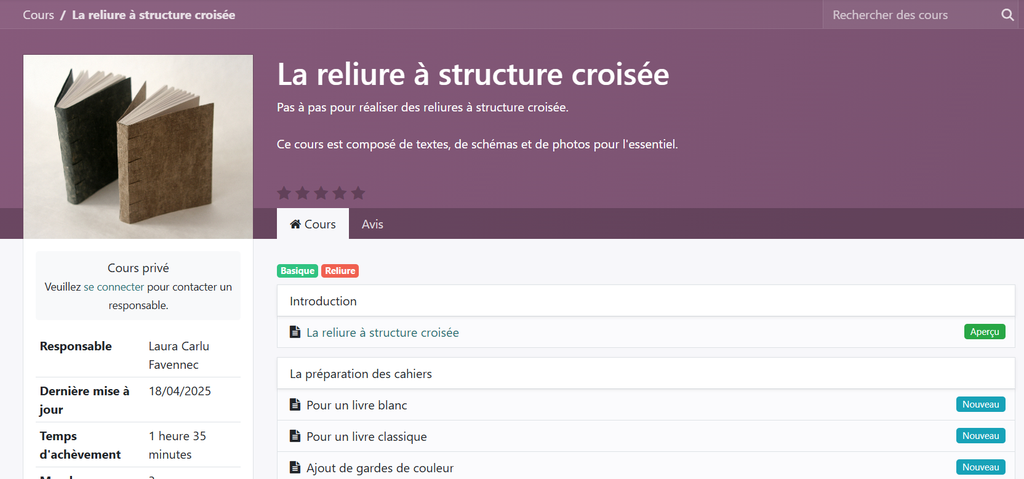This screenshot has height=479, width=1024.
Task: Filter by the Reliure tag
Action: click(x=340, y=271)
